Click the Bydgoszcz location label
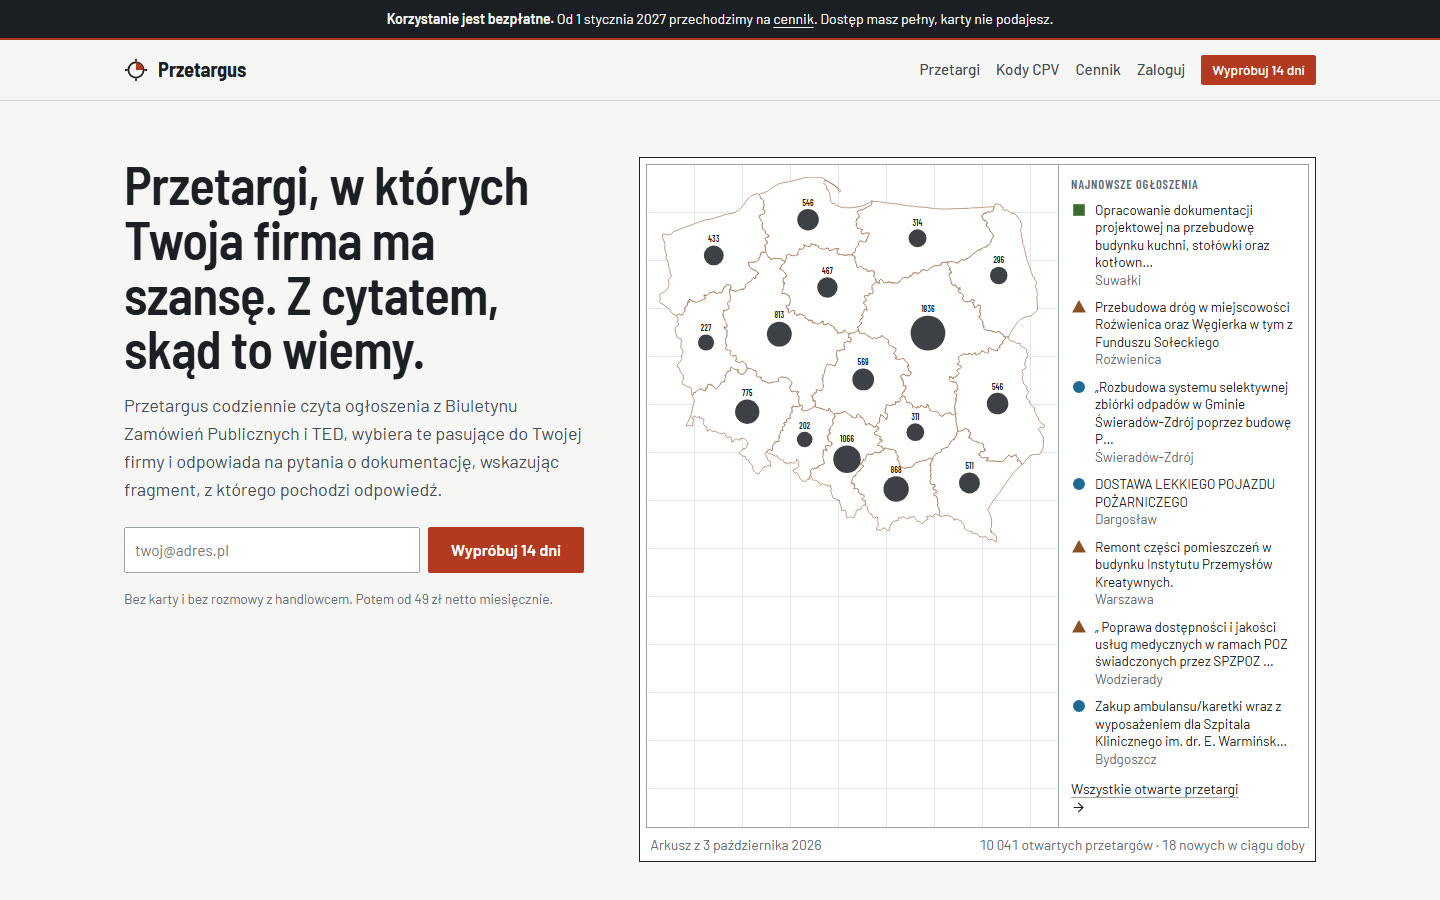This screenshot has height=900, width=1440. coord(1126,759)
